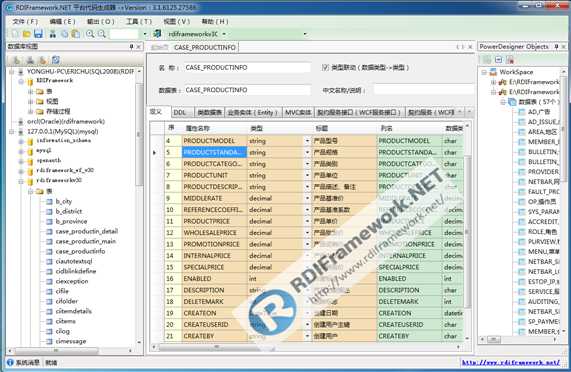Expand the 视图 folder node

(x=31, y=101)
